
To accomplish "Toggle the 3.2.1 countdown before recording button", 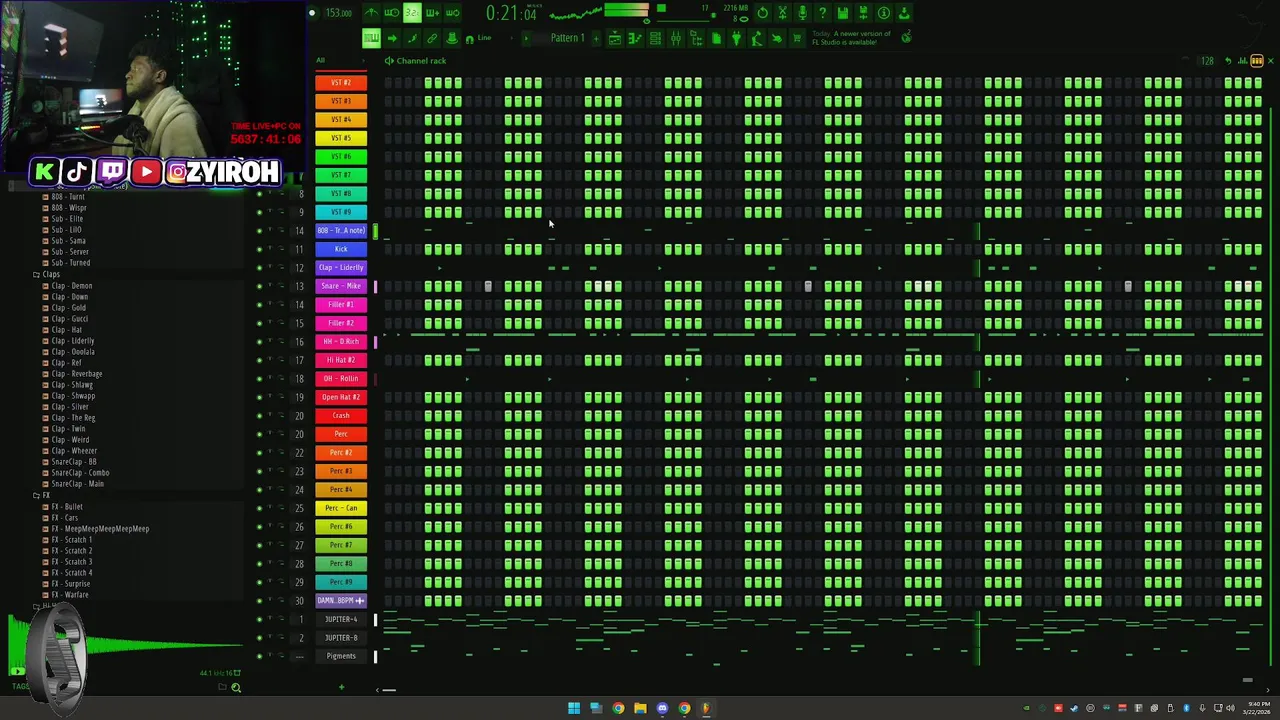I will coord(411,13).
